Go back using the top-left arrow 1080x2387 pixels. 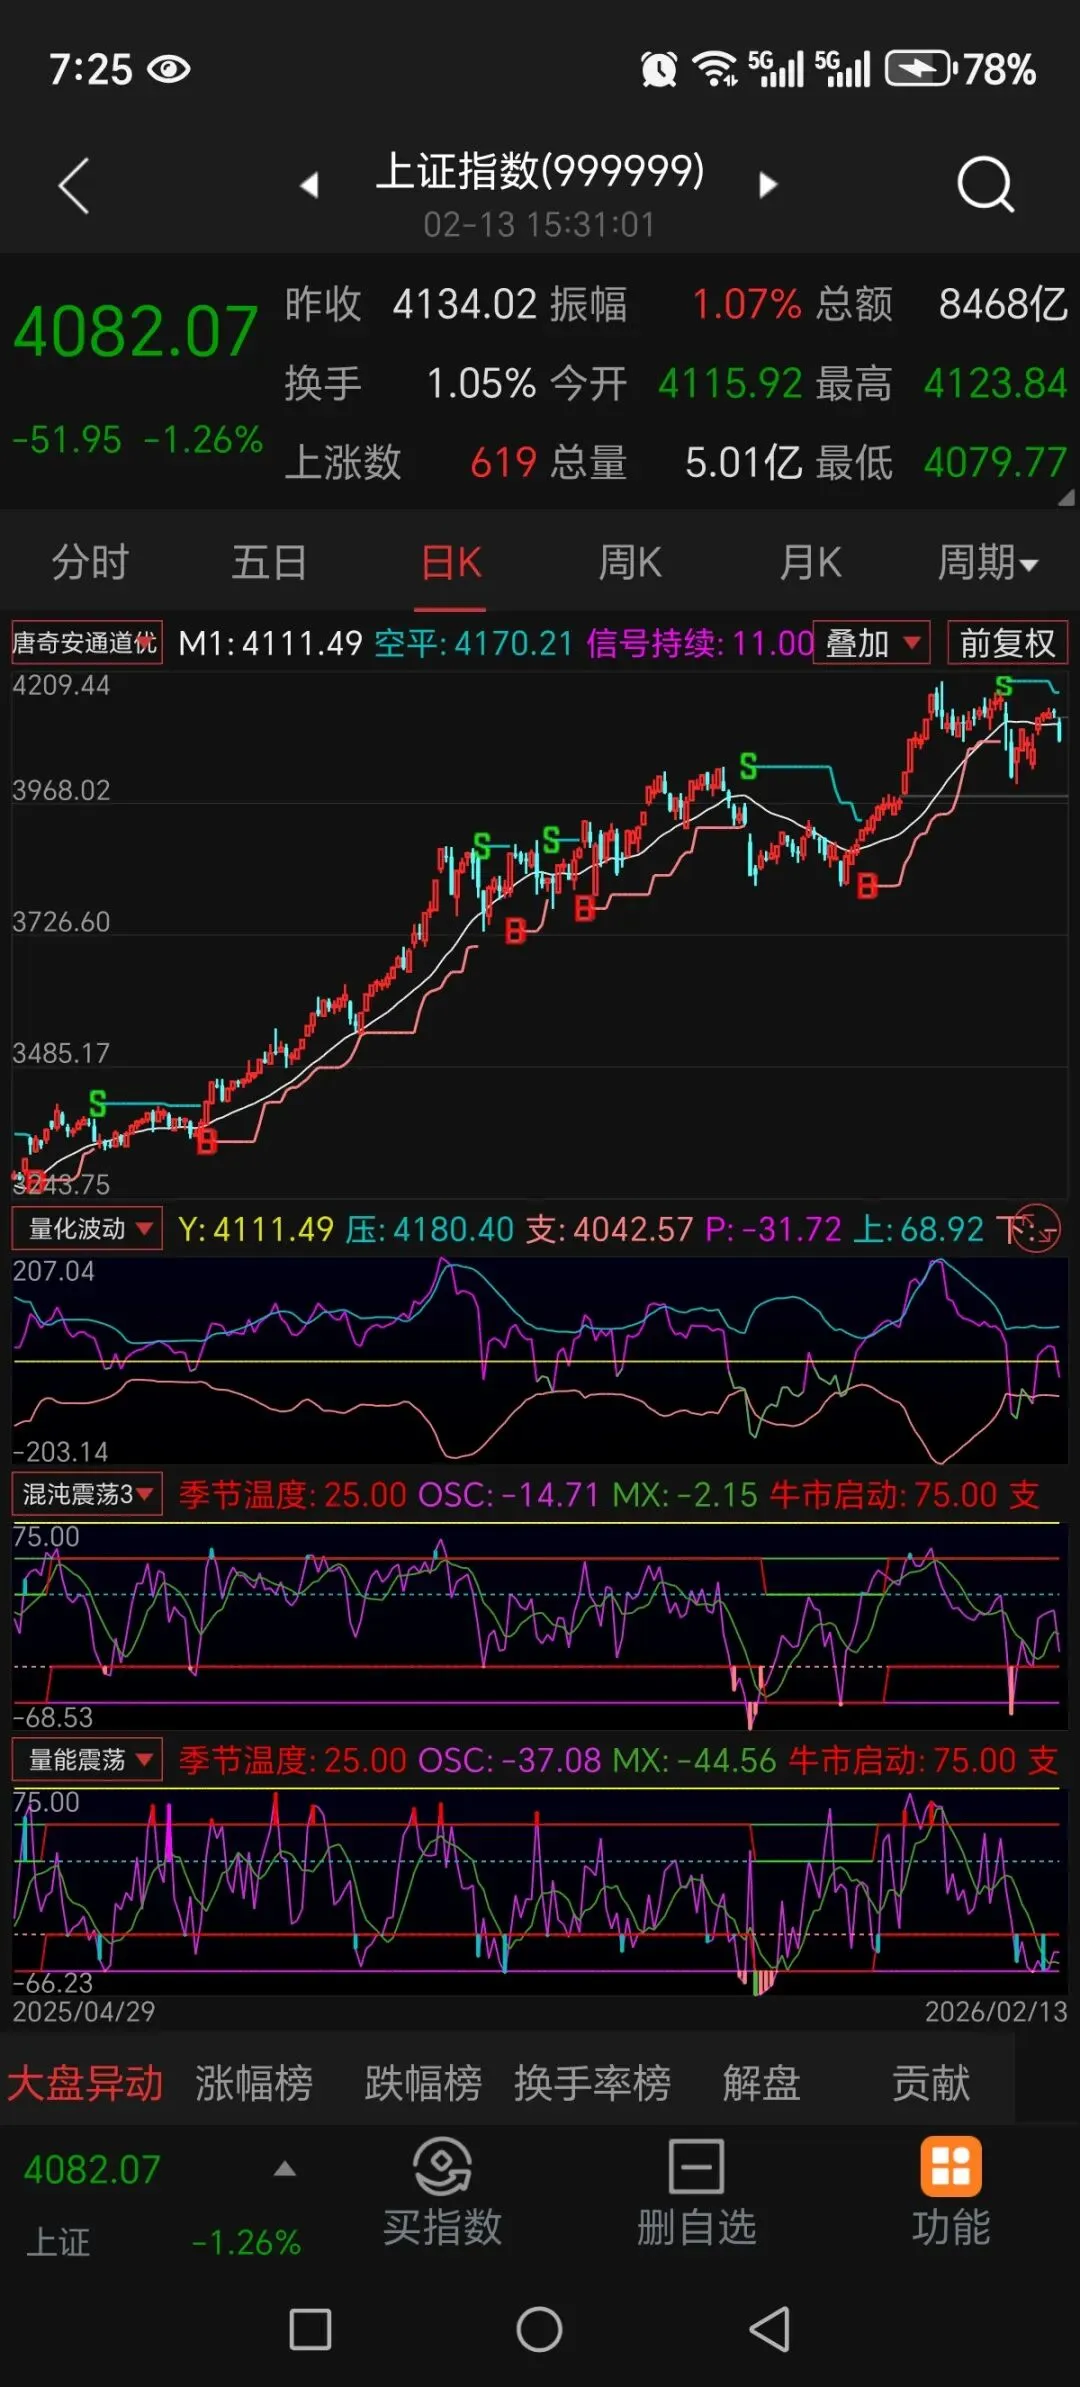click(x=74, y=185)
